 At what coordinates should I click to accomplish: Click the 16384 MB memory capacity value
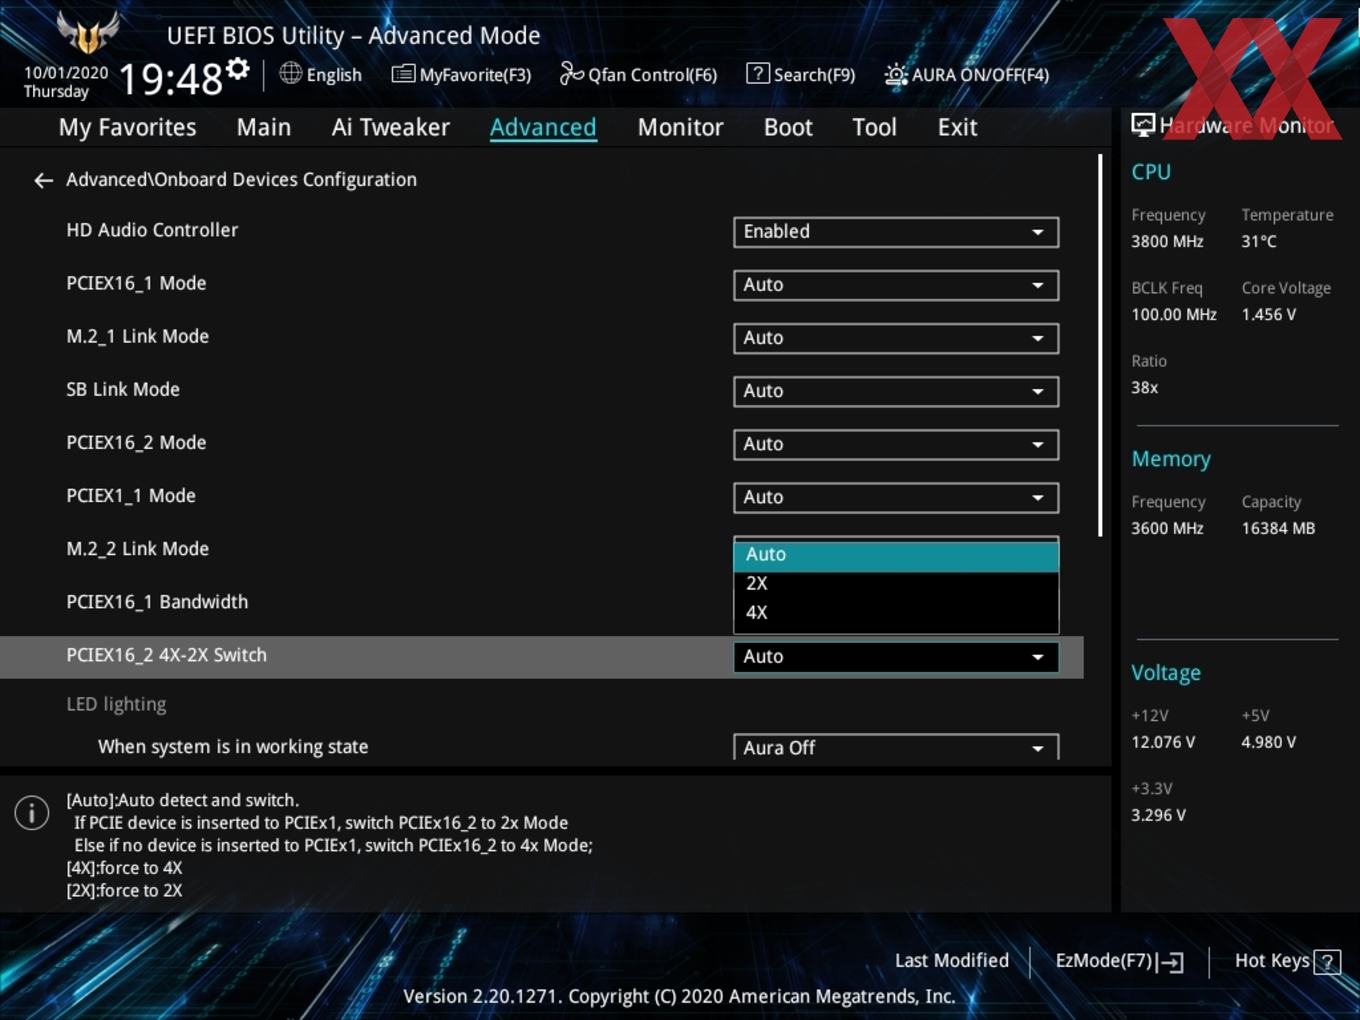(x=1278, y=529)
